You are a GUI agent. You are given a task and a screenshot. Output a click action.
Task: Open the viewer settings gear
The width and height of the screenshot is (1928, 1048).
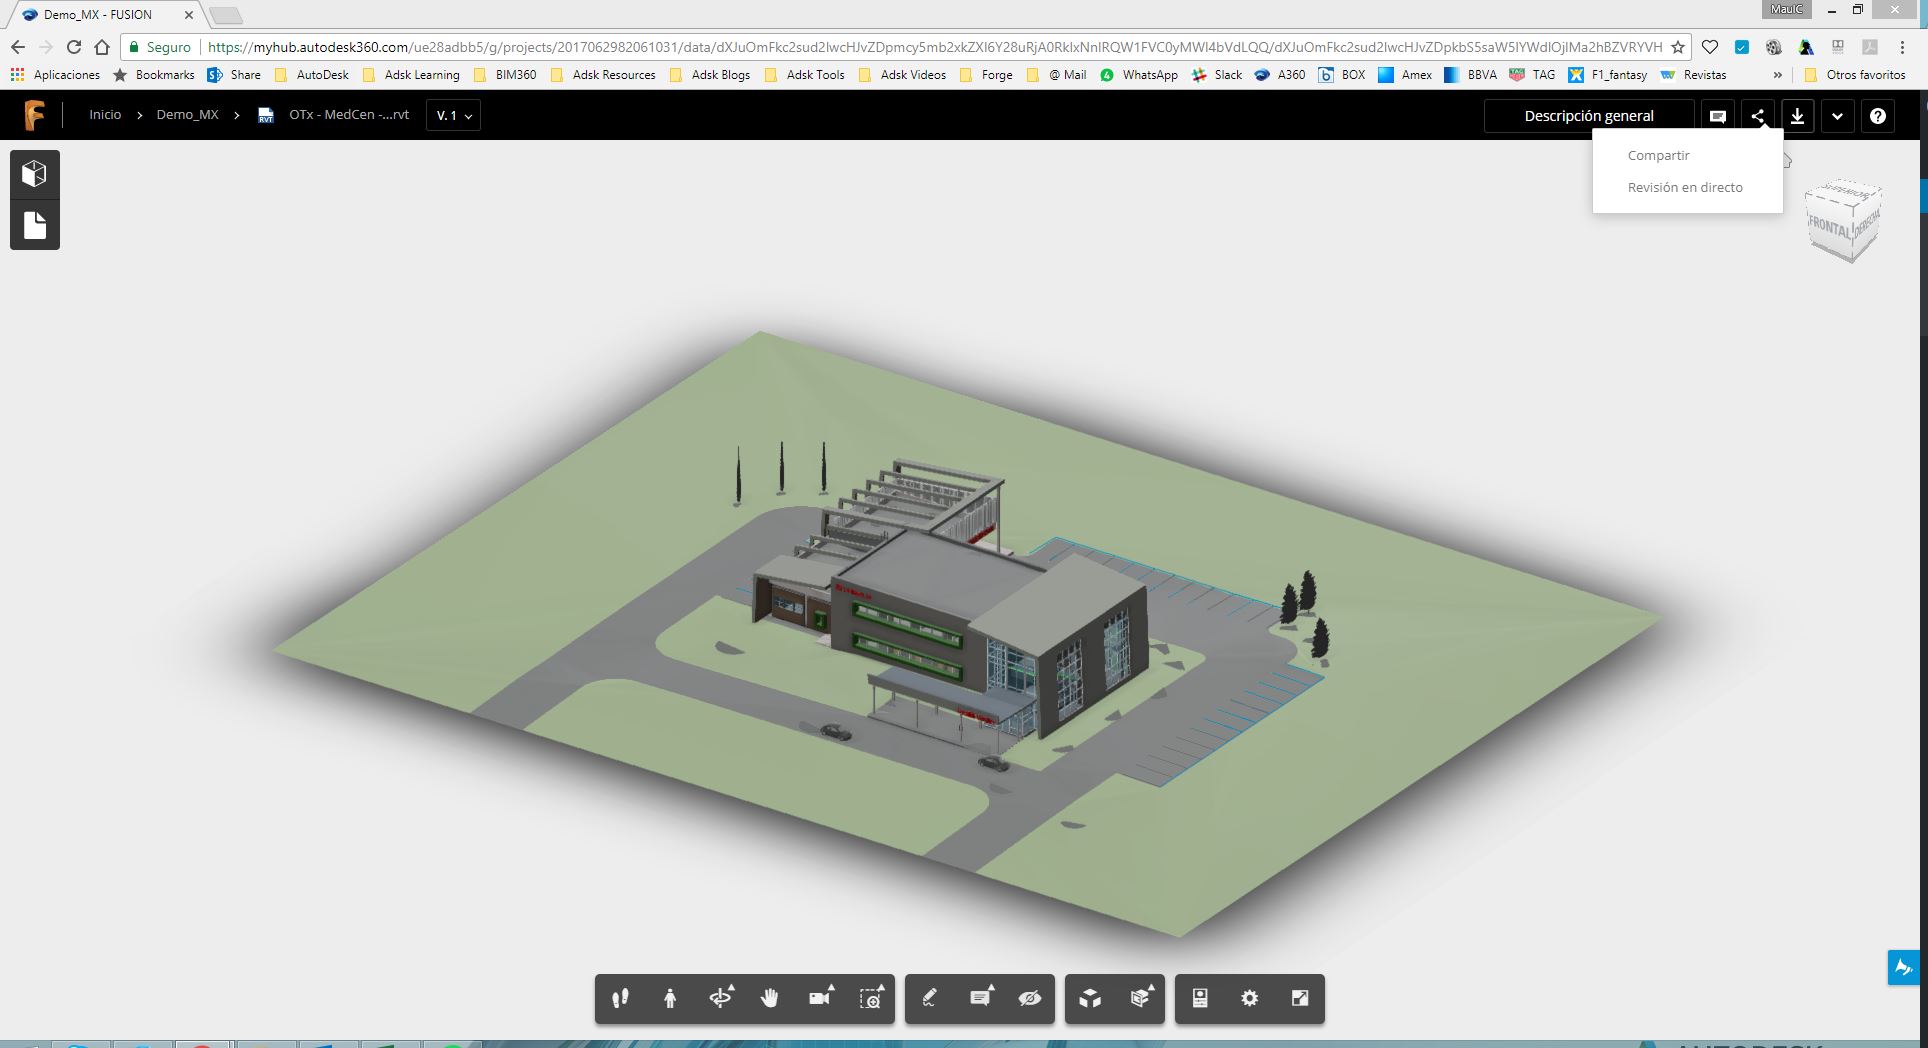click(1249, 999)
